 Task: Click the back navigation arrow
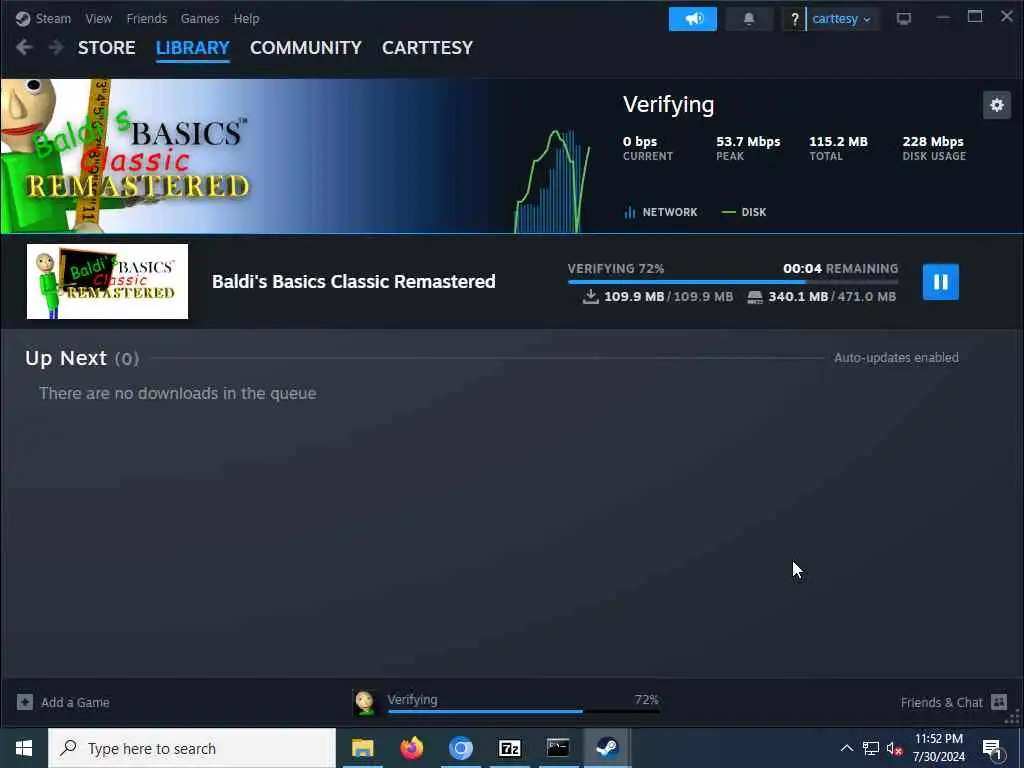pyautogui.click(x=24, y=47)
